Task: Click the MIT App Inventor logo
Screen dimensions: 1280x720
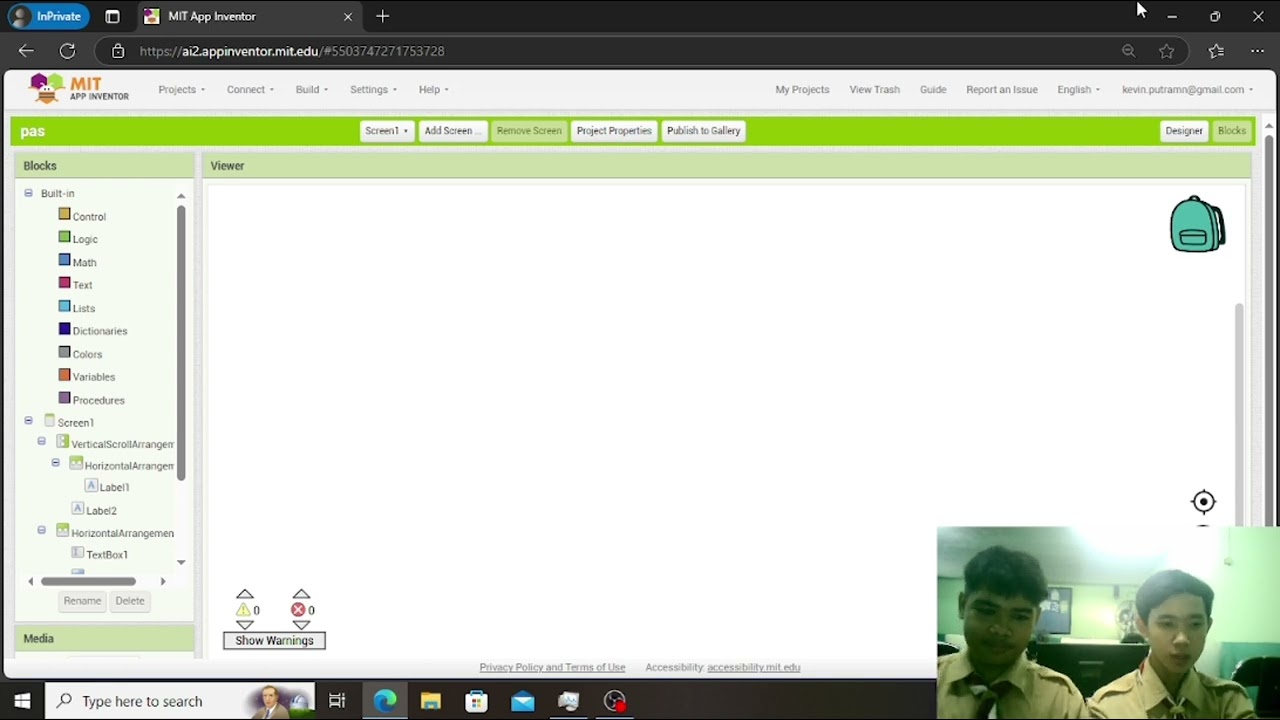Action: (x=79, y=89)
